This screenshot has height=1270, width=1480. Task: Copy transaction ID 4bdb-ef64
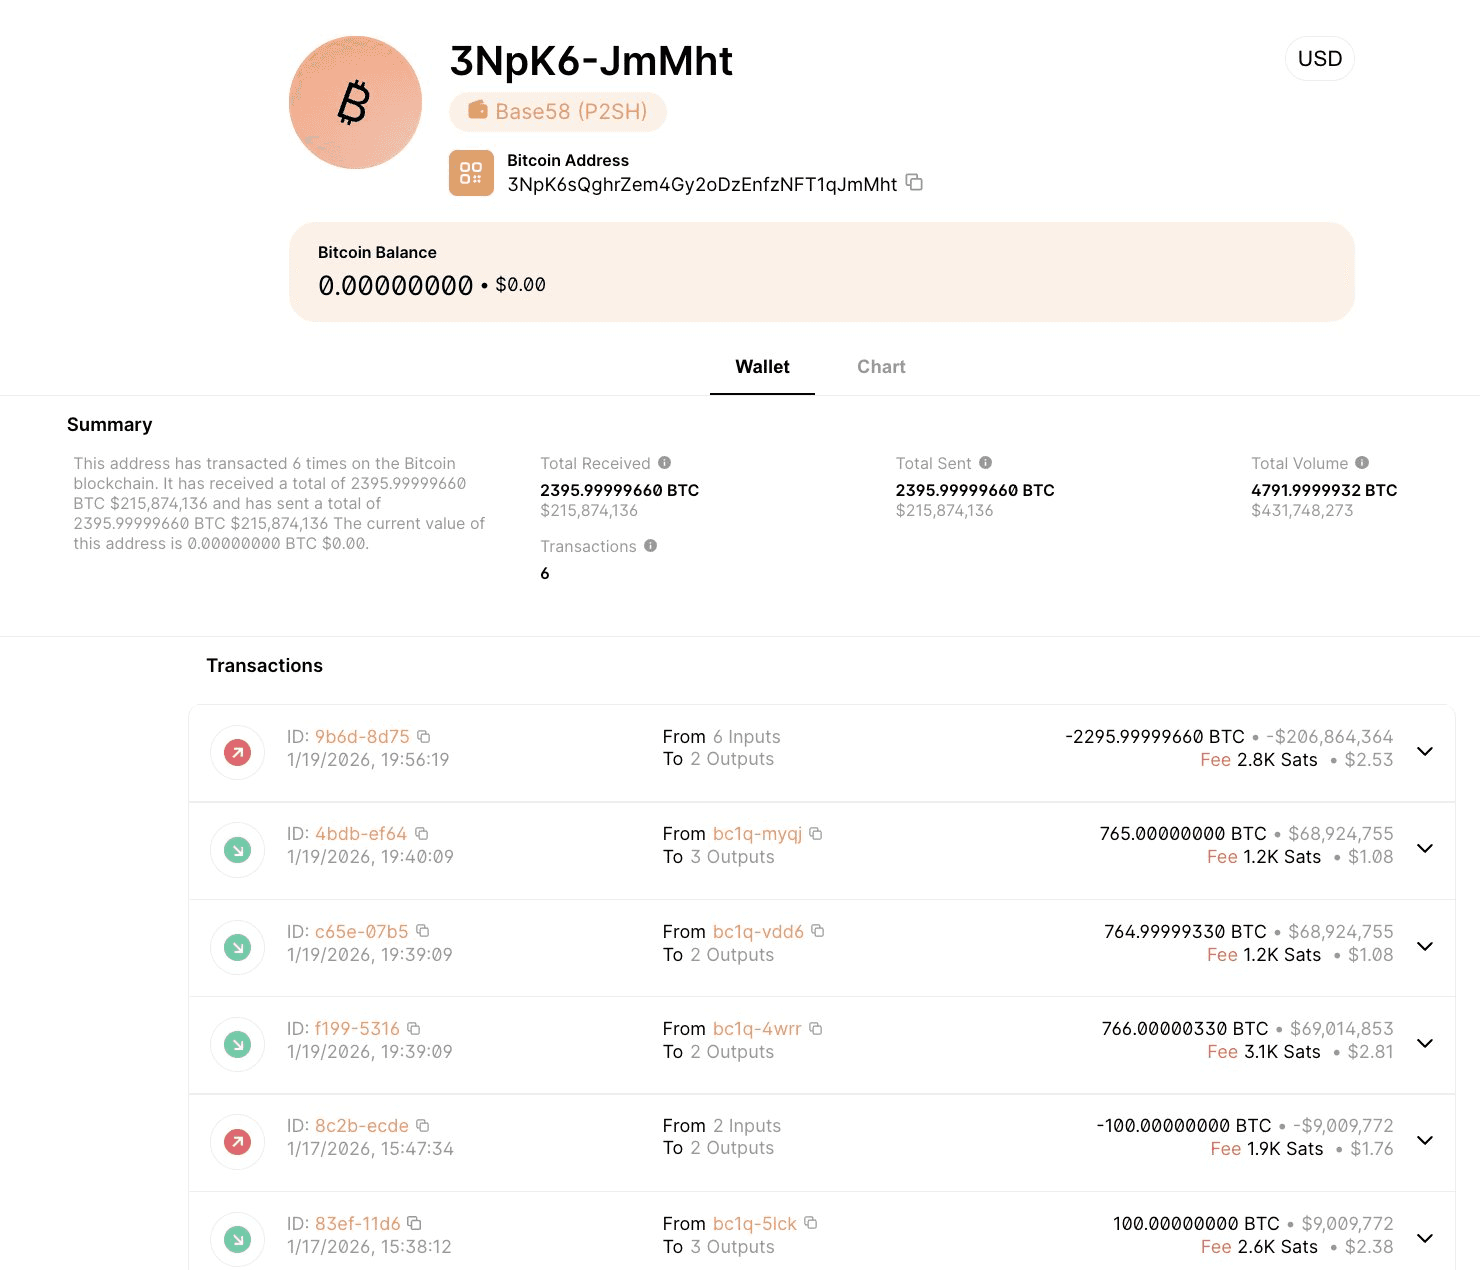point(421,832)
